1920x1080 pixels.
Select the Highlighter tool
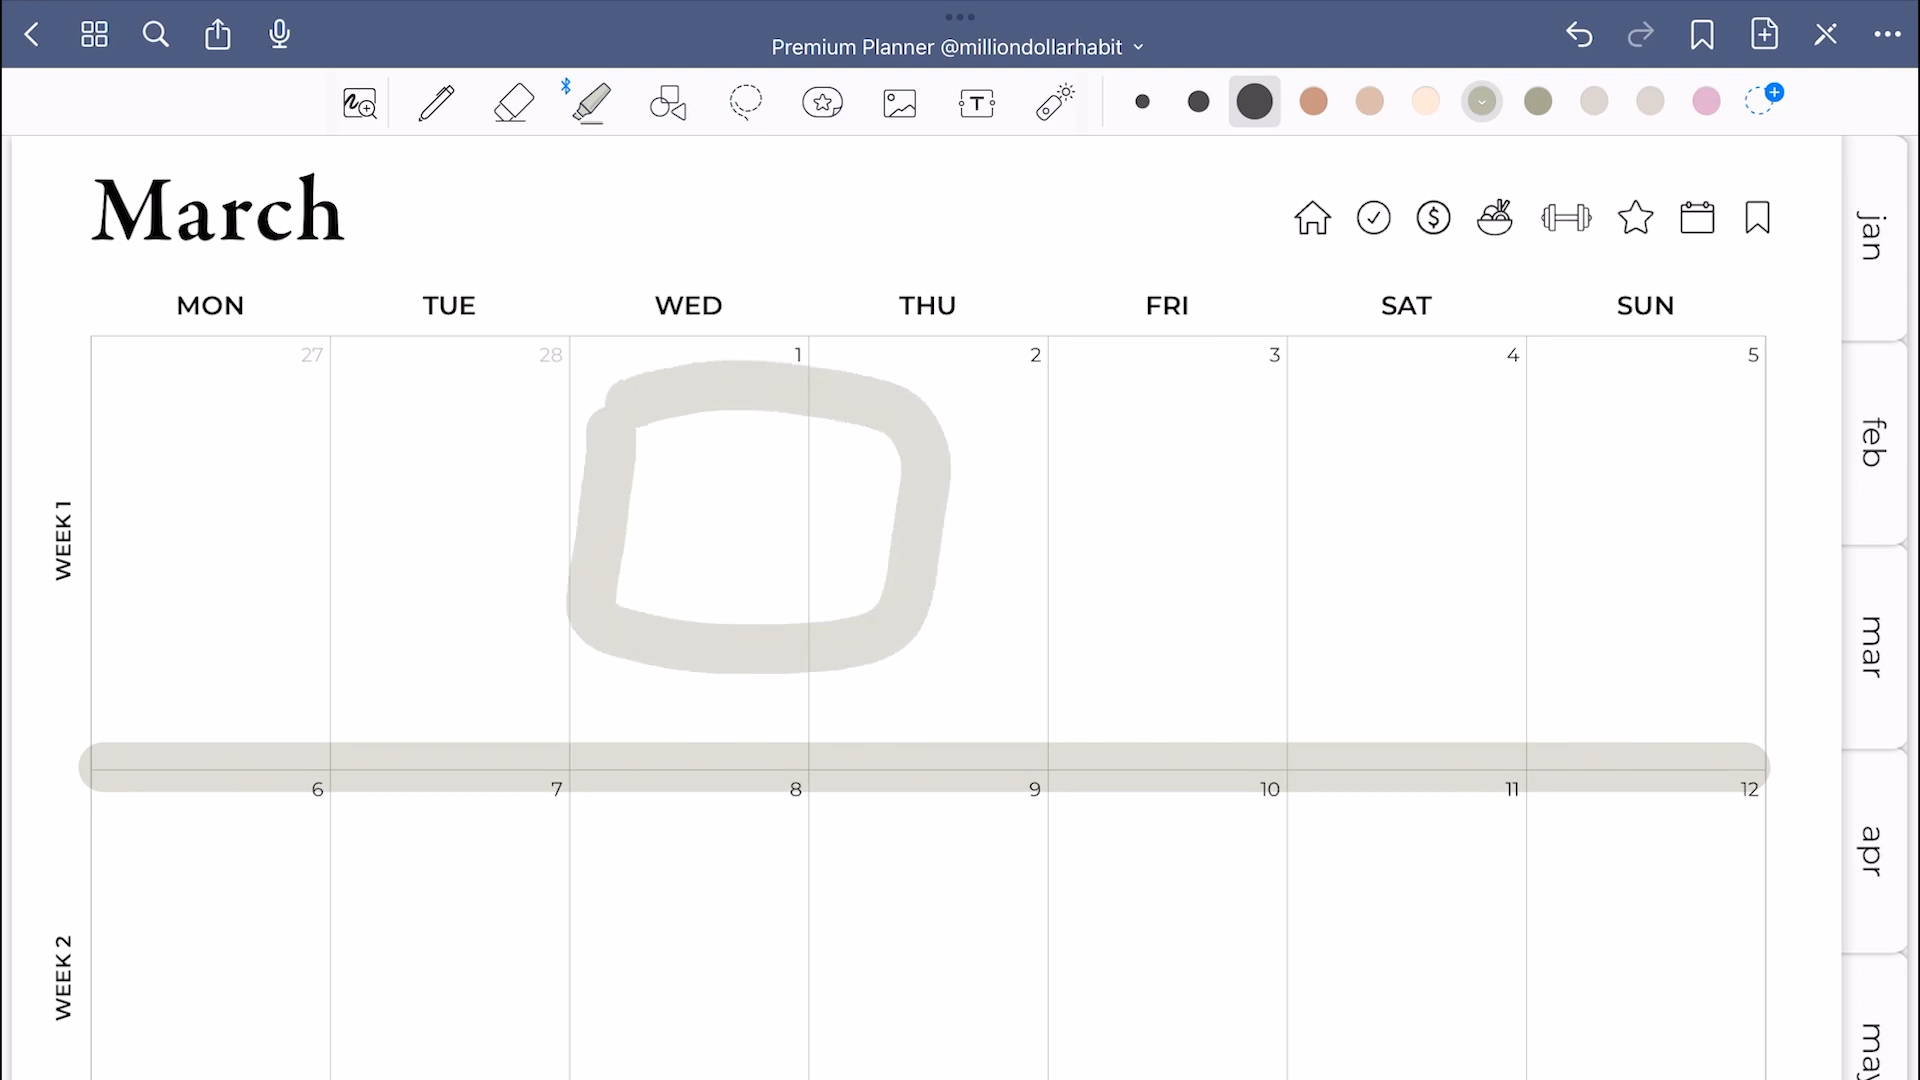591,102
